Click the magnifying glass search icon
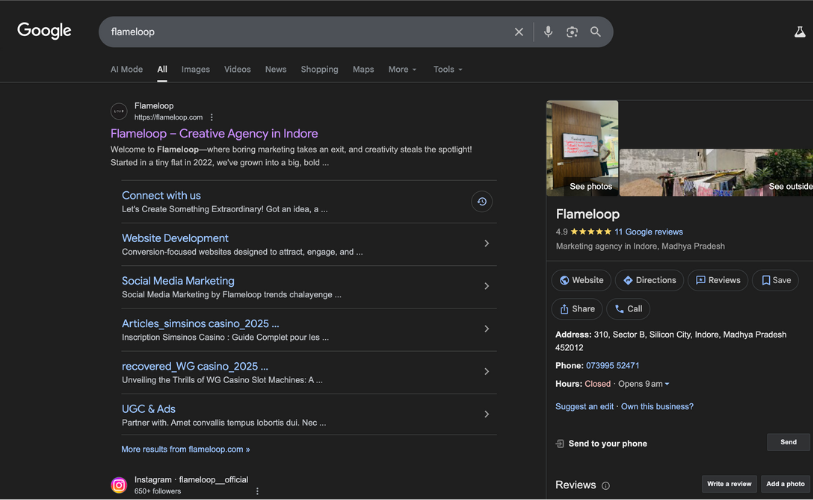 click(x=595, y=32)
